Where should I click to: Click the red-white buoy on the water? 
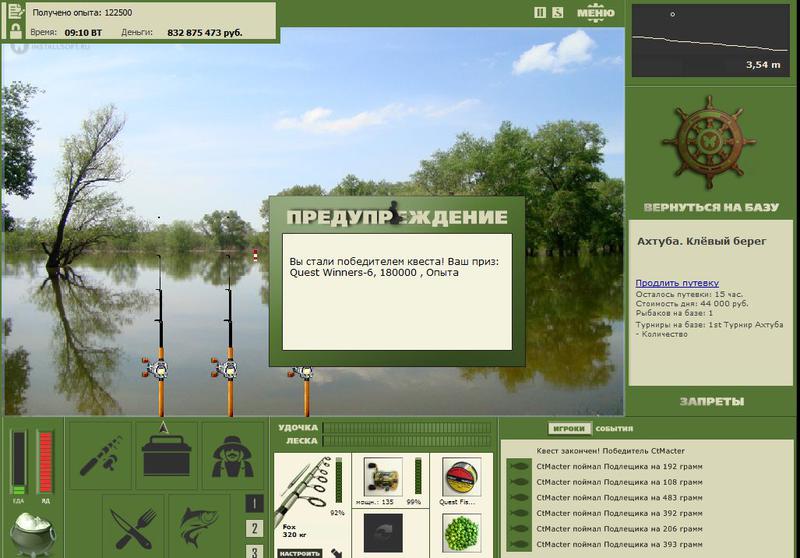(x=255, y=254)
